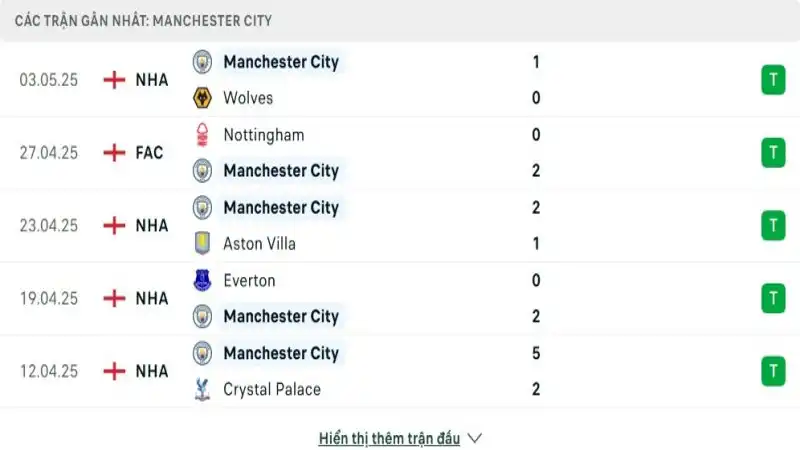Viewport: 800px width, 450px height.
Task: Click green T badge for Nottingham match
Action: [772, 153]
